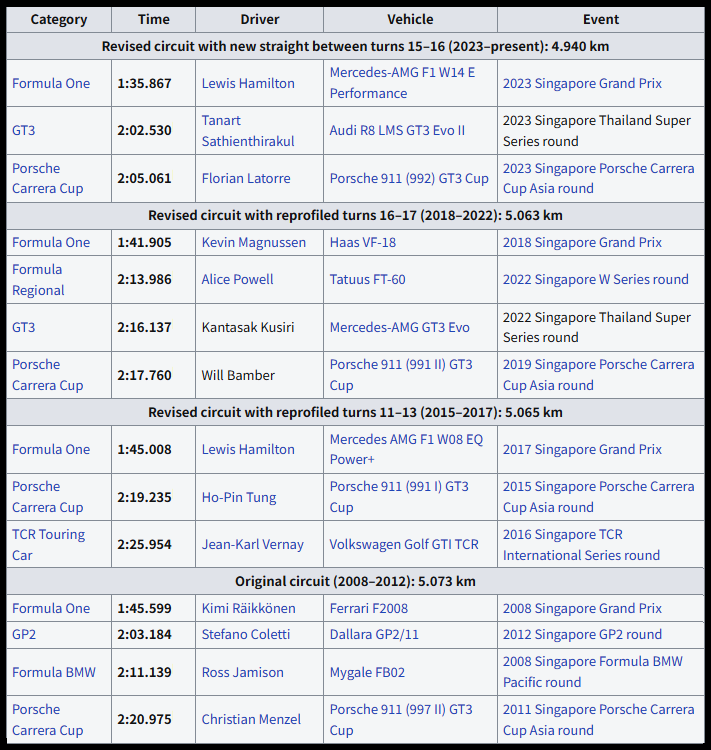This screenshot has width=711, height=750.
Task: Open Formula One link in Kevin Magnussen row
Action: (51, 242)
